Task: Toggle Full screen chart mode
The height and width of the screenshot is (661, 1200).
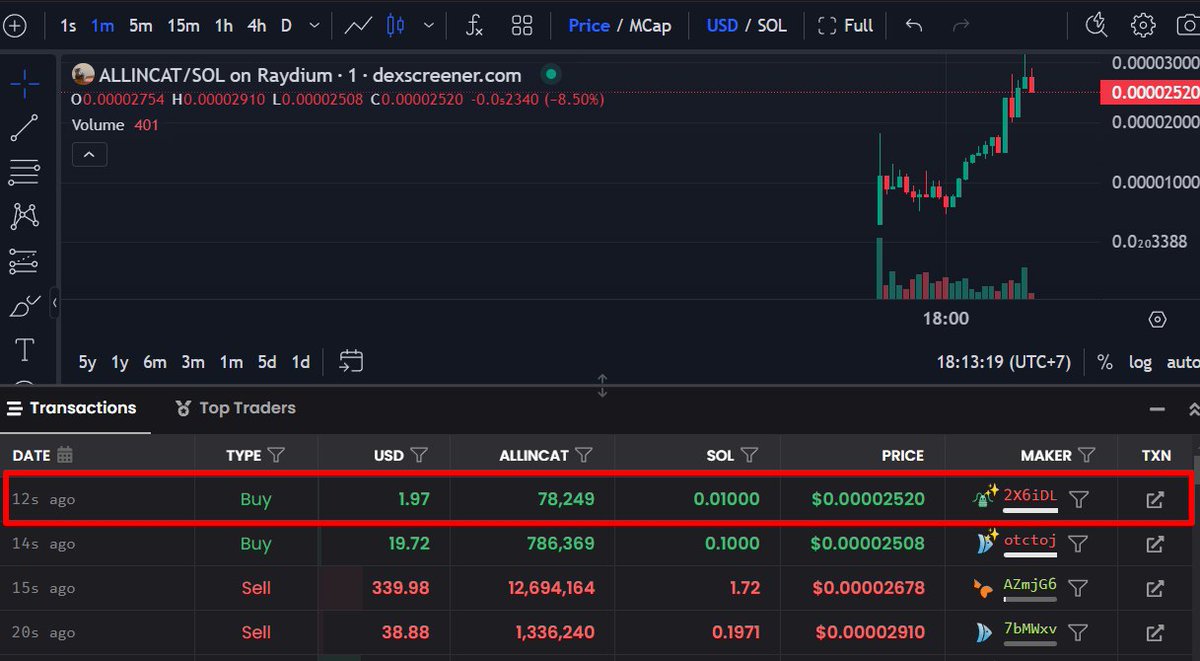Action: tap(845, 26)
